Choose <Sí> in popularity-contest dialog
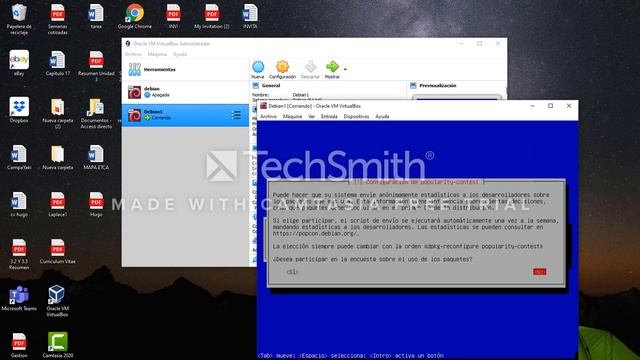Viewport: 640px width, 360px height. (x=292, y=272)
